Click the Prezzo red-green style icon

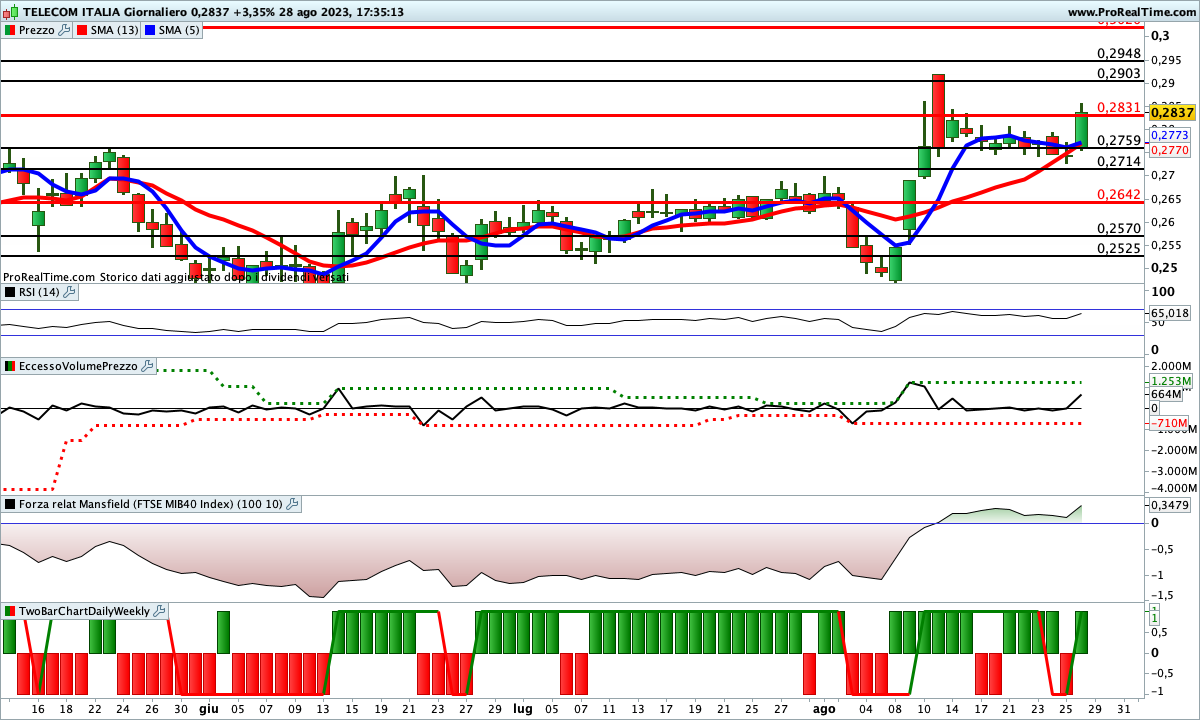point(10,30)
